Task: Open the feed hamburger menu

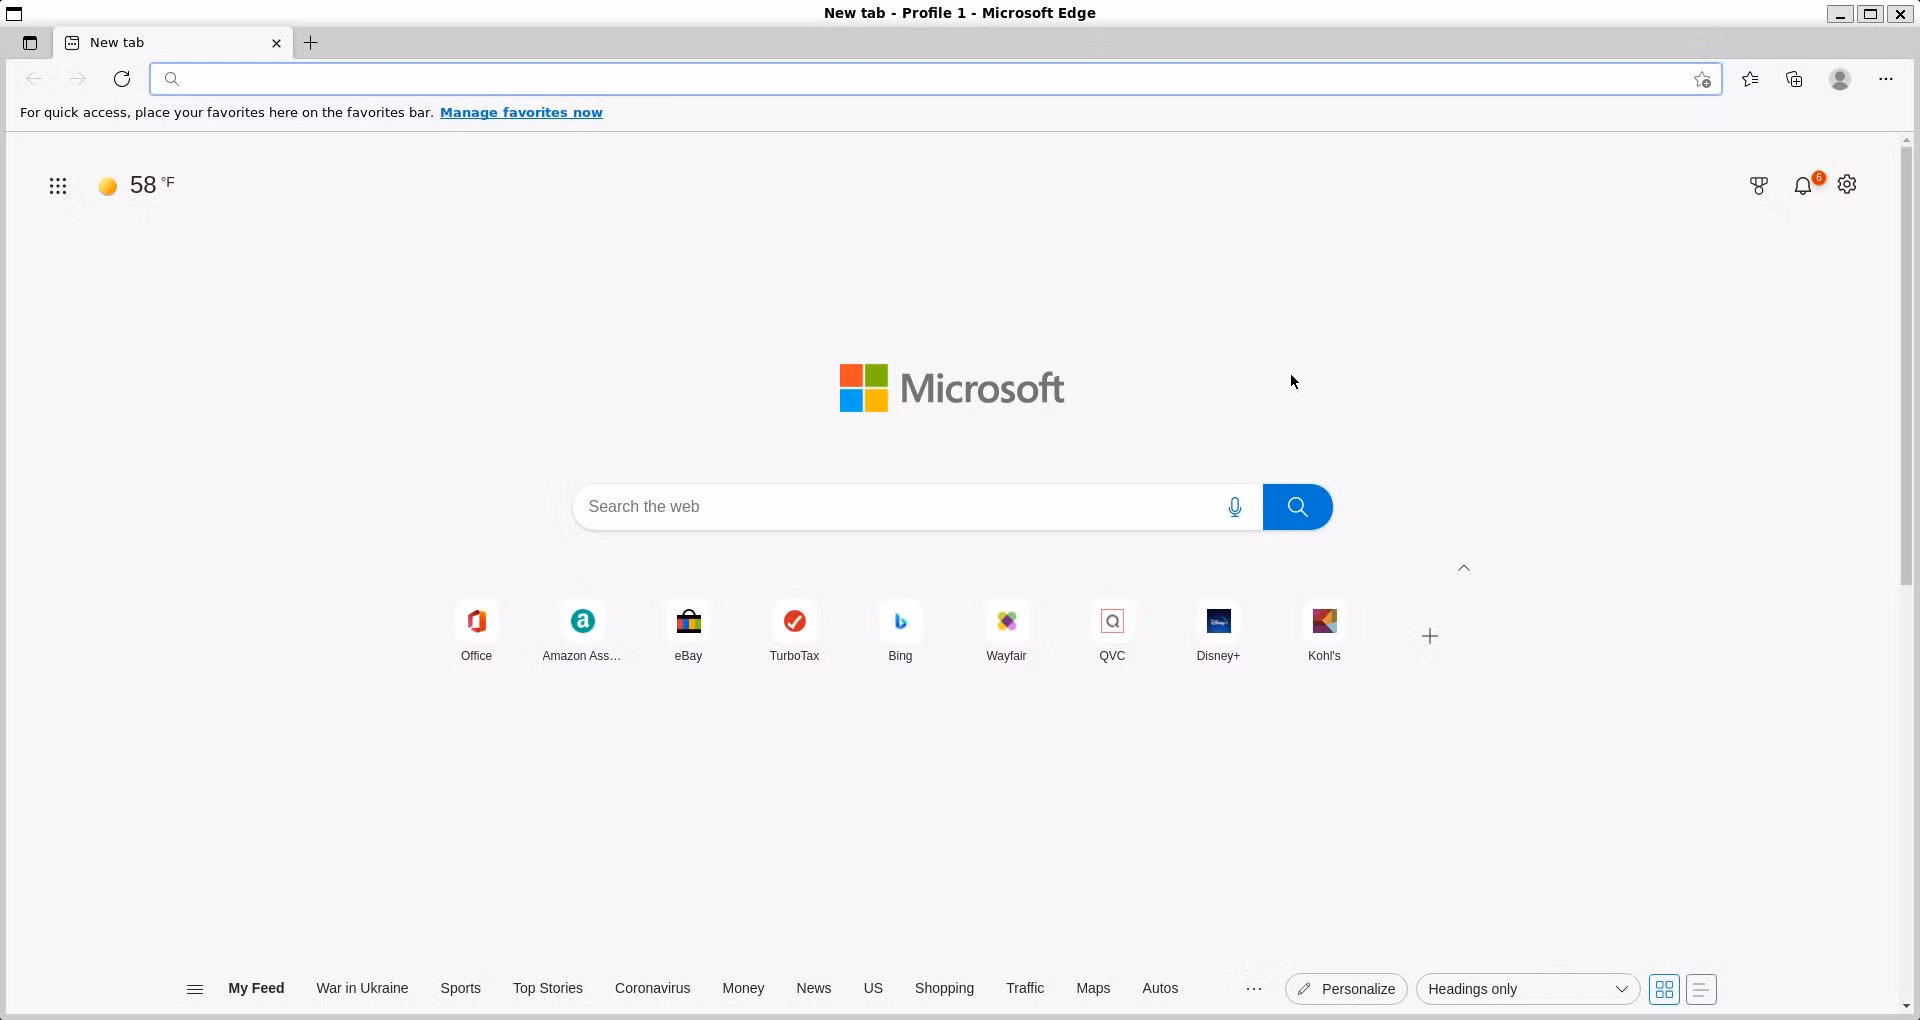Action: point(195,989)
